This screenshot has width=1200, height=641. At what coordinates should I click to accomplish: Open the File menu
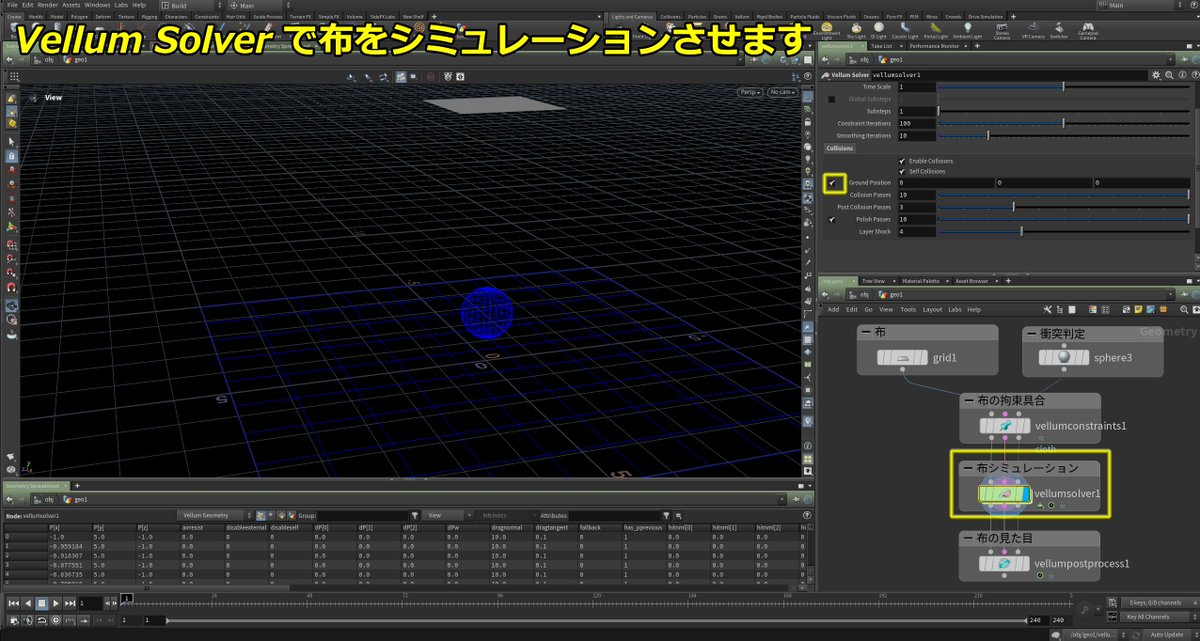coord(11,5)
